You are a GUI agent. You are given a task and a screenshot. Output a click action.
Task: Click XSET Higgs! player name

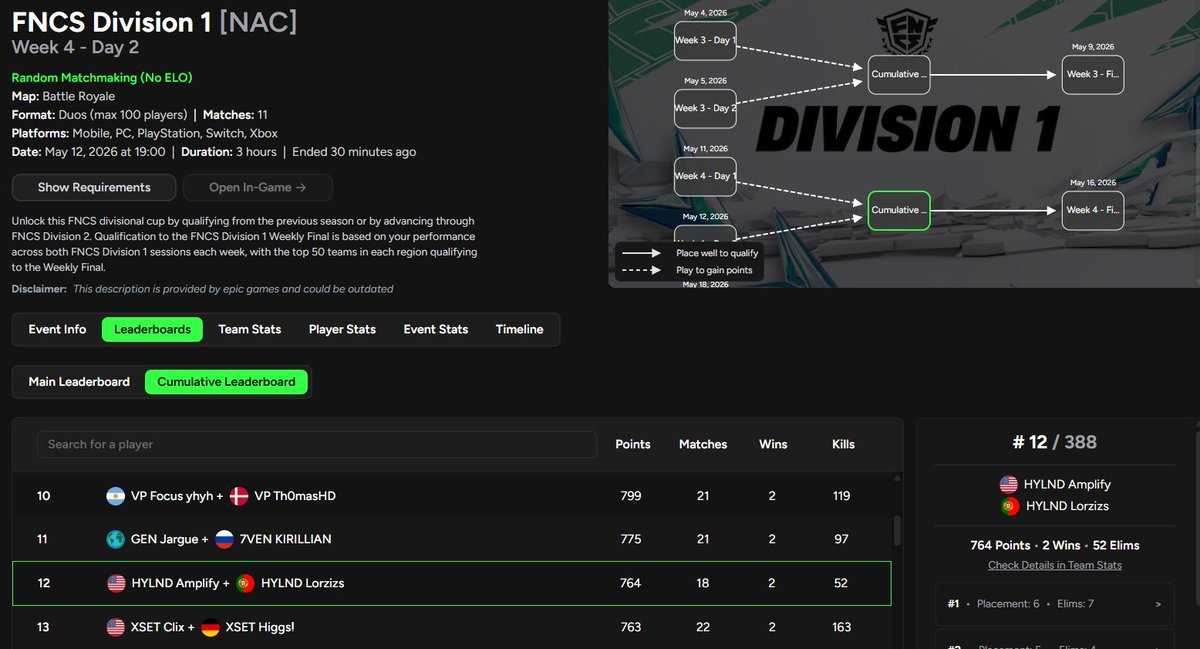(260, 627)
